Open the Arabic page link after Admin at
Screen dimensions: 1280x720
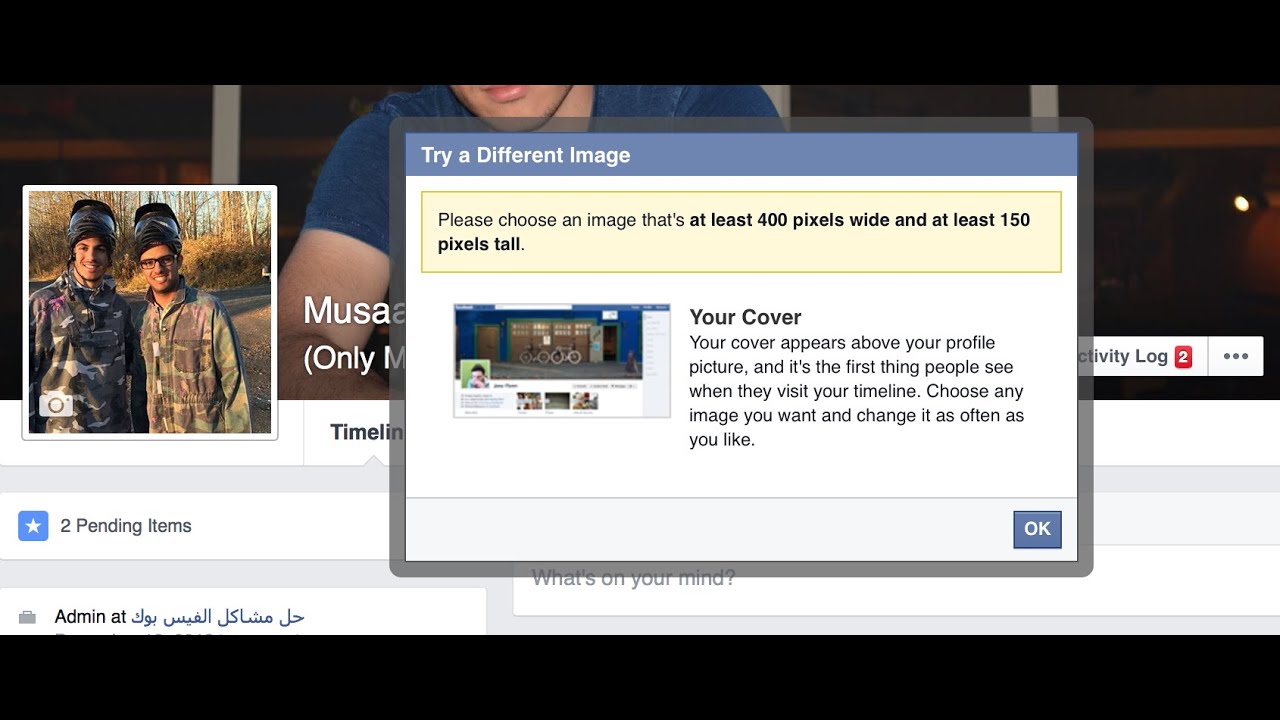point(218,617)
